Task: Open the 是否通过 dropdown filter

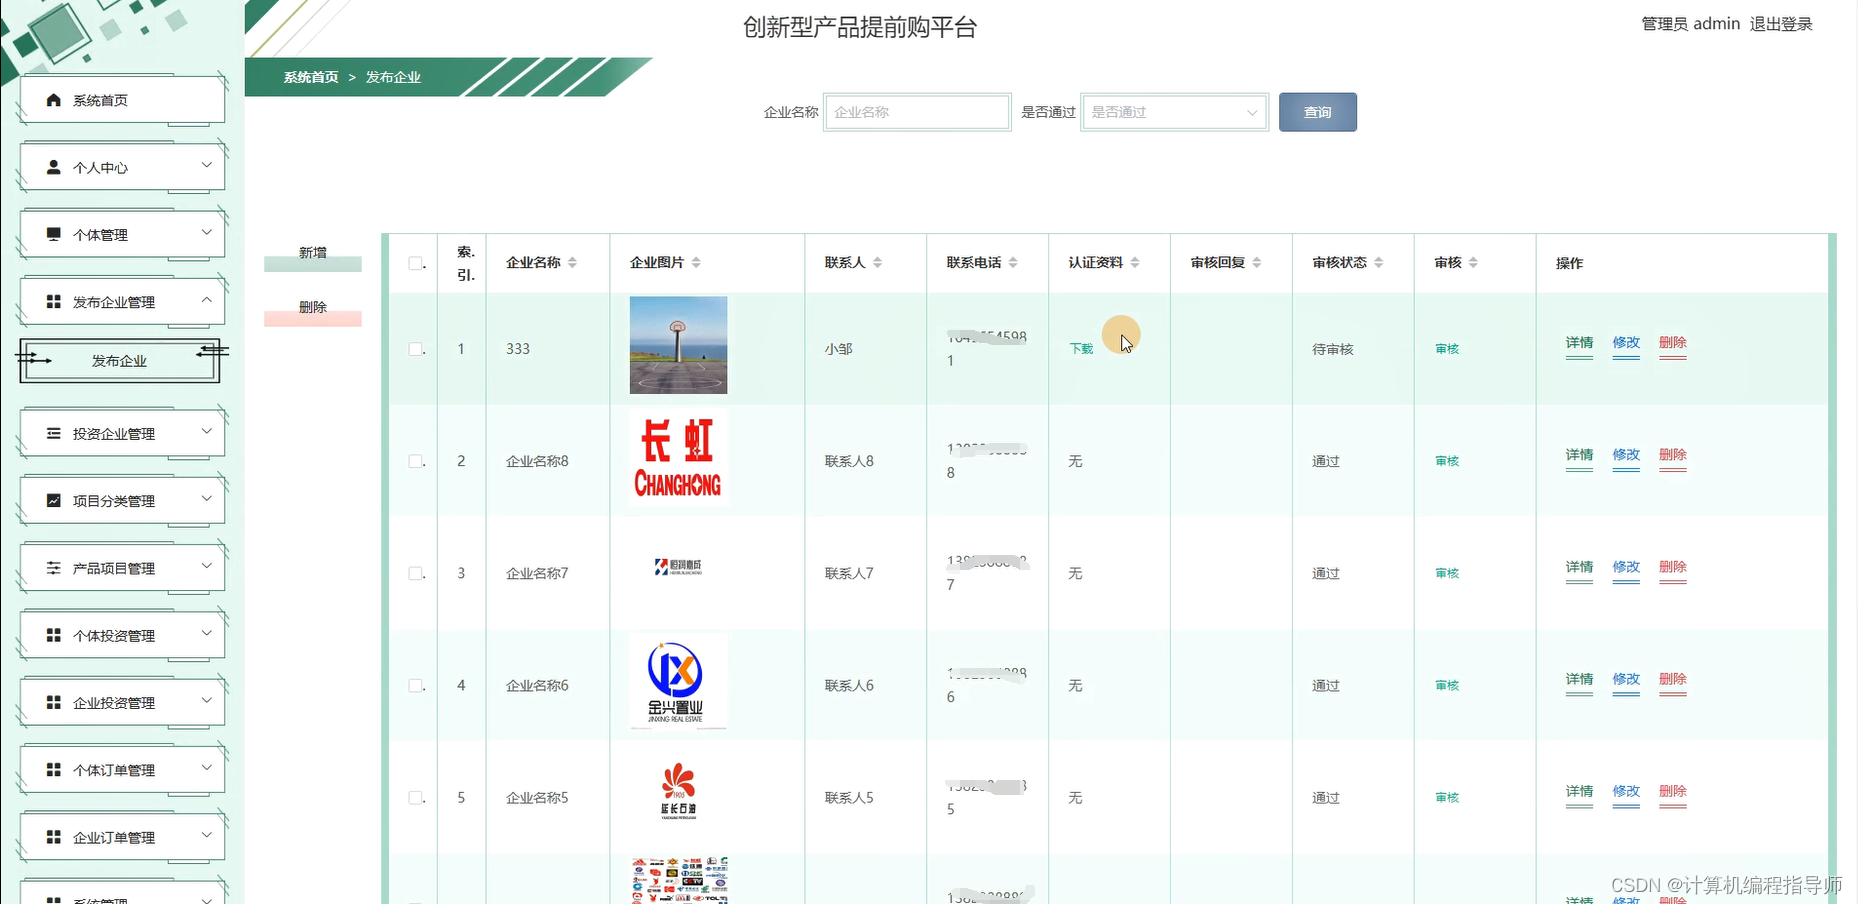Action: pos(1174,112)
